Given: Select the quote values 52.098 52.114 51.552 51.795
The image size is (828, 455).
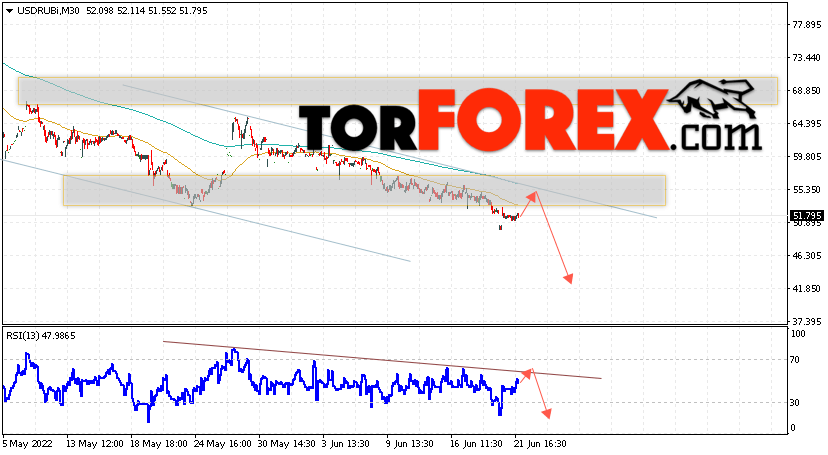Looking at the screenshot, I should point(147,11).
